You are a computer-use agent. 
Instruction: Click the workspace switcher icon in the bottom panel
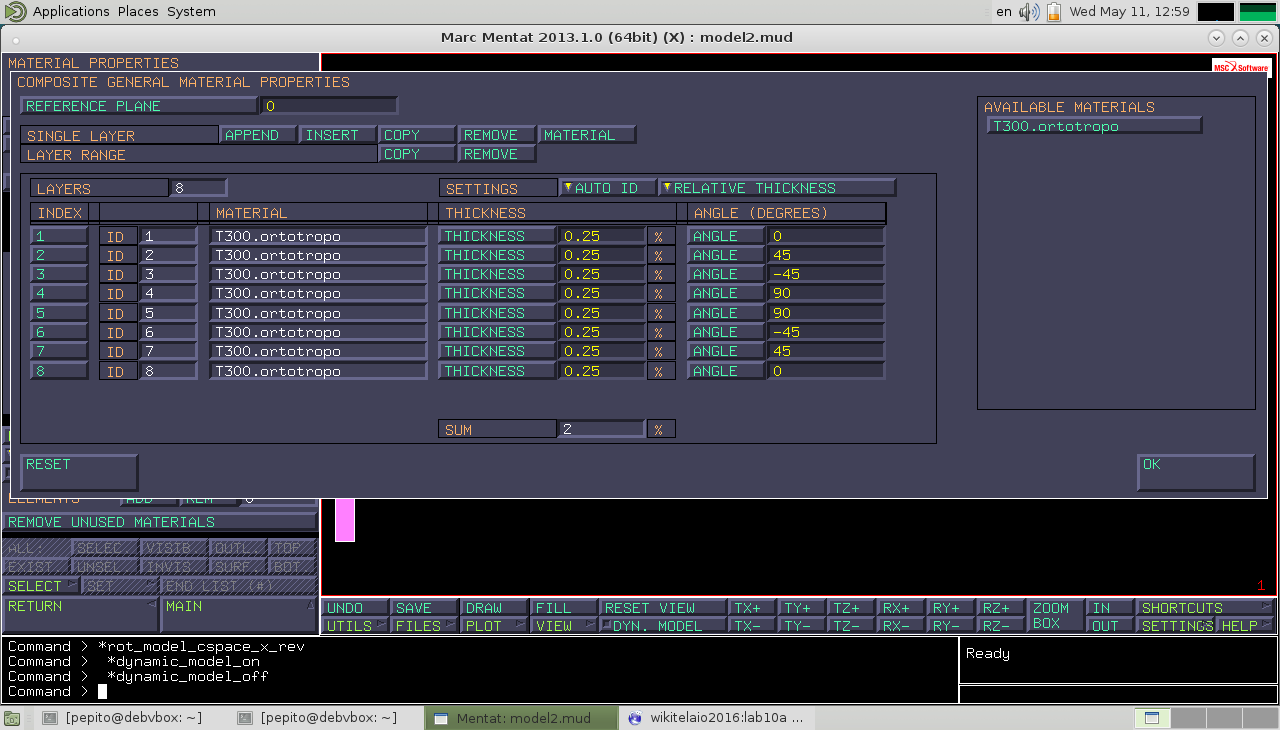pos(1152,717)
